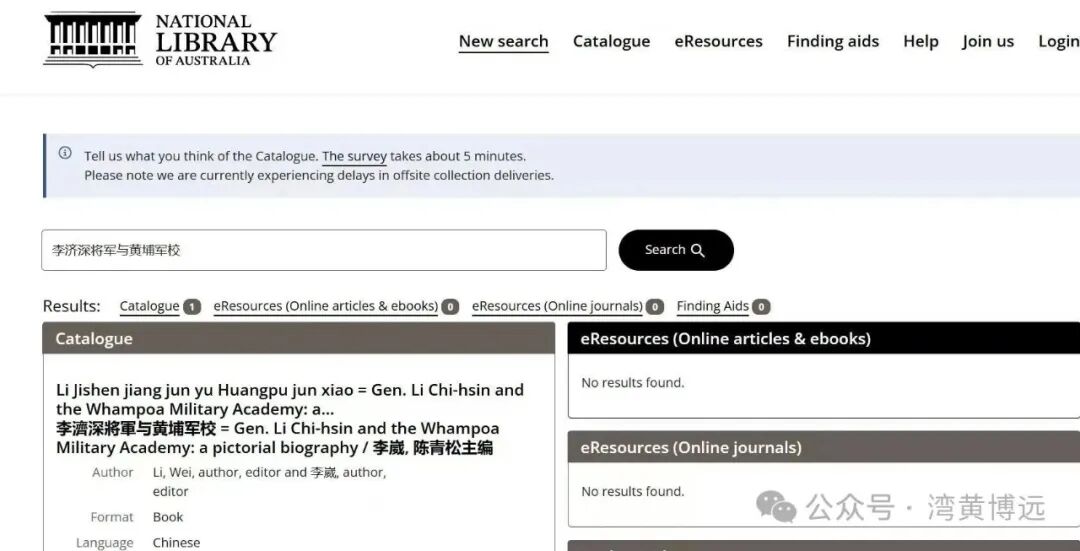
Task: Open the Help navigation item
Action: point(921,41)
